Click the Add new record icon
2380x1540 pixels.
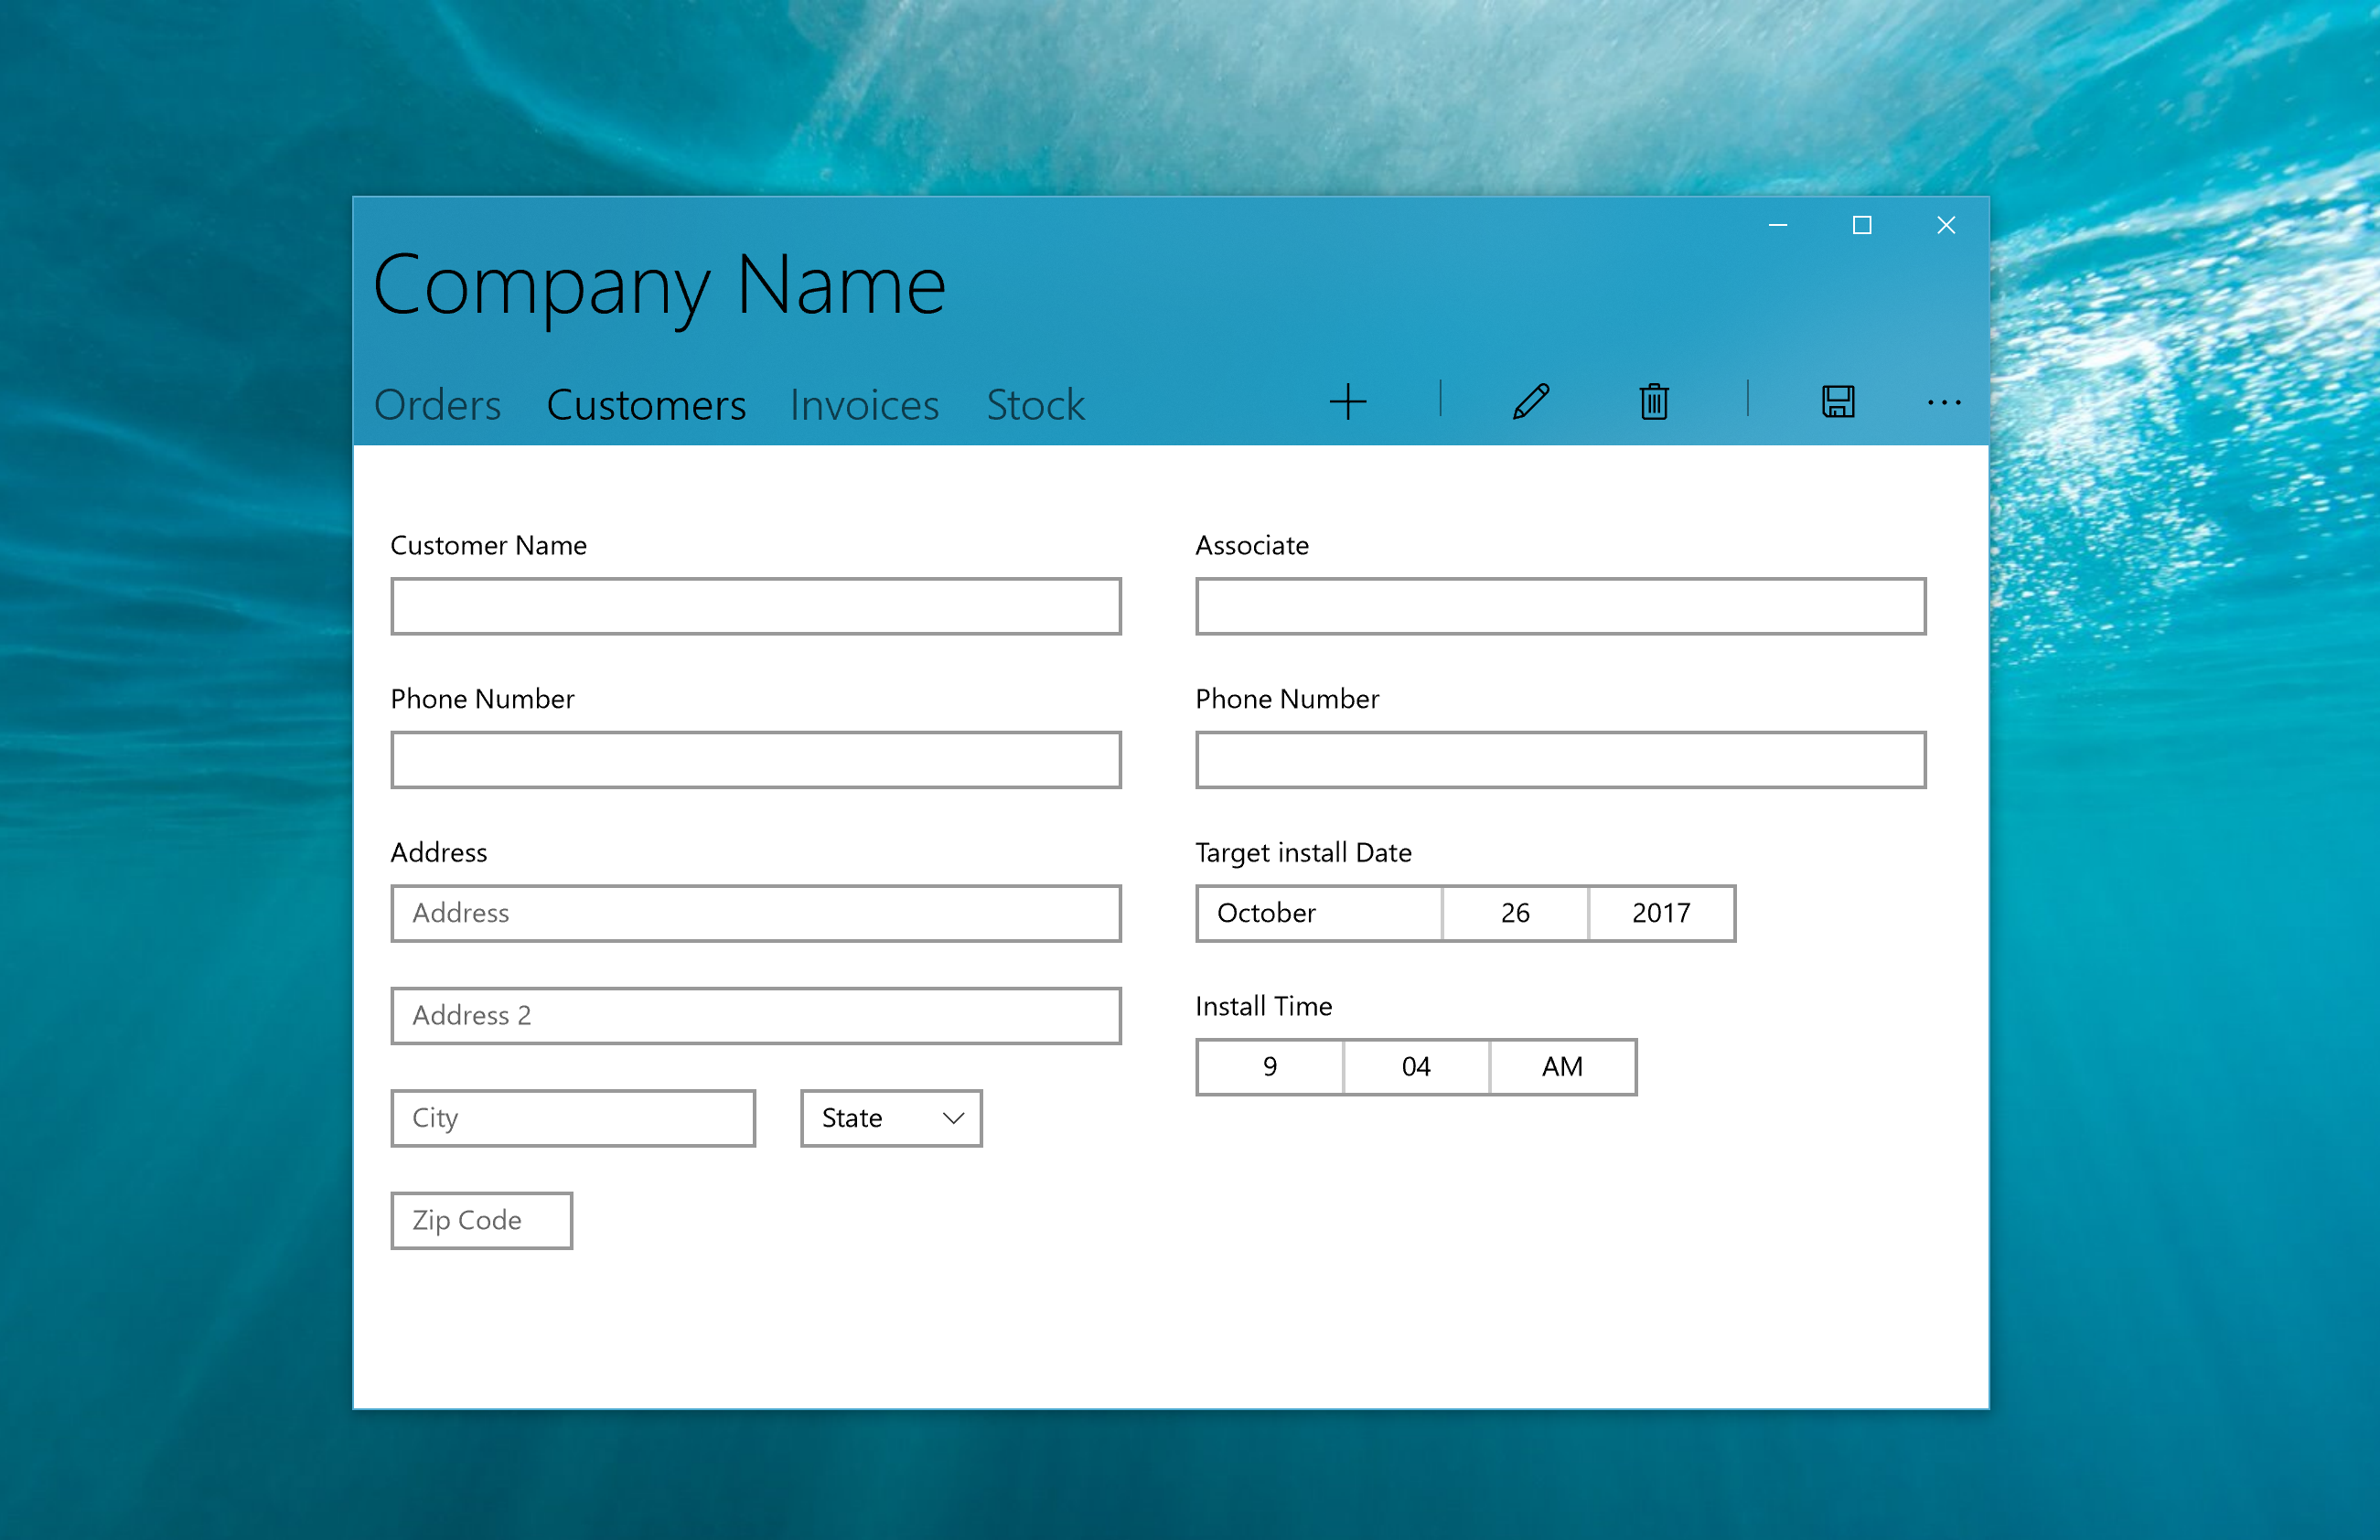(x=1349, y=404)
